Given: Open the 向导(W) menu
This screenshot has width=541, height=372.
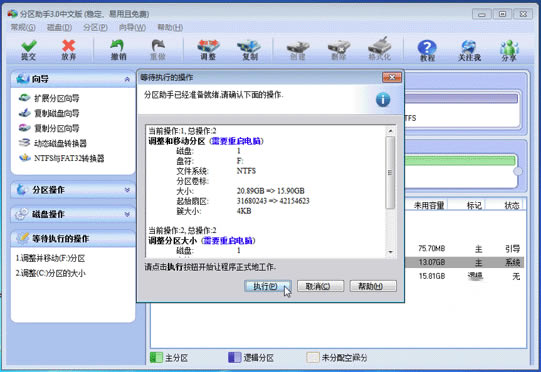Looking at the screenshot, I should pyautogui.click(x=132, y=27).
